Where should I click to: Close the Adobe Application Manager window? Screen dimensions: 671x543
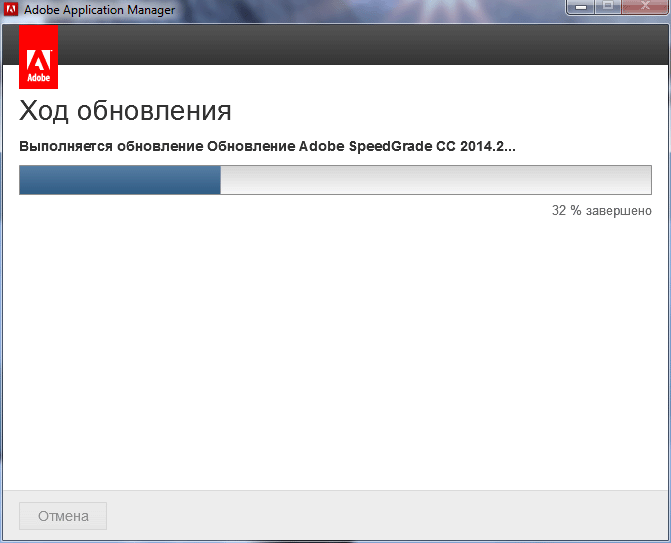pos(645,7)
